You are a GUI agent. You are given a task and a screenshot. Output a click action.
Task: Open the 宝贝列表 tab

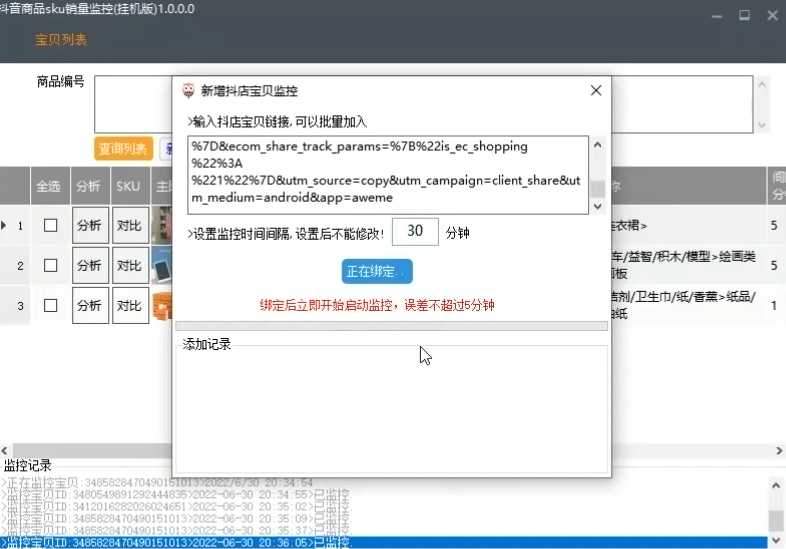click(61, 40)
